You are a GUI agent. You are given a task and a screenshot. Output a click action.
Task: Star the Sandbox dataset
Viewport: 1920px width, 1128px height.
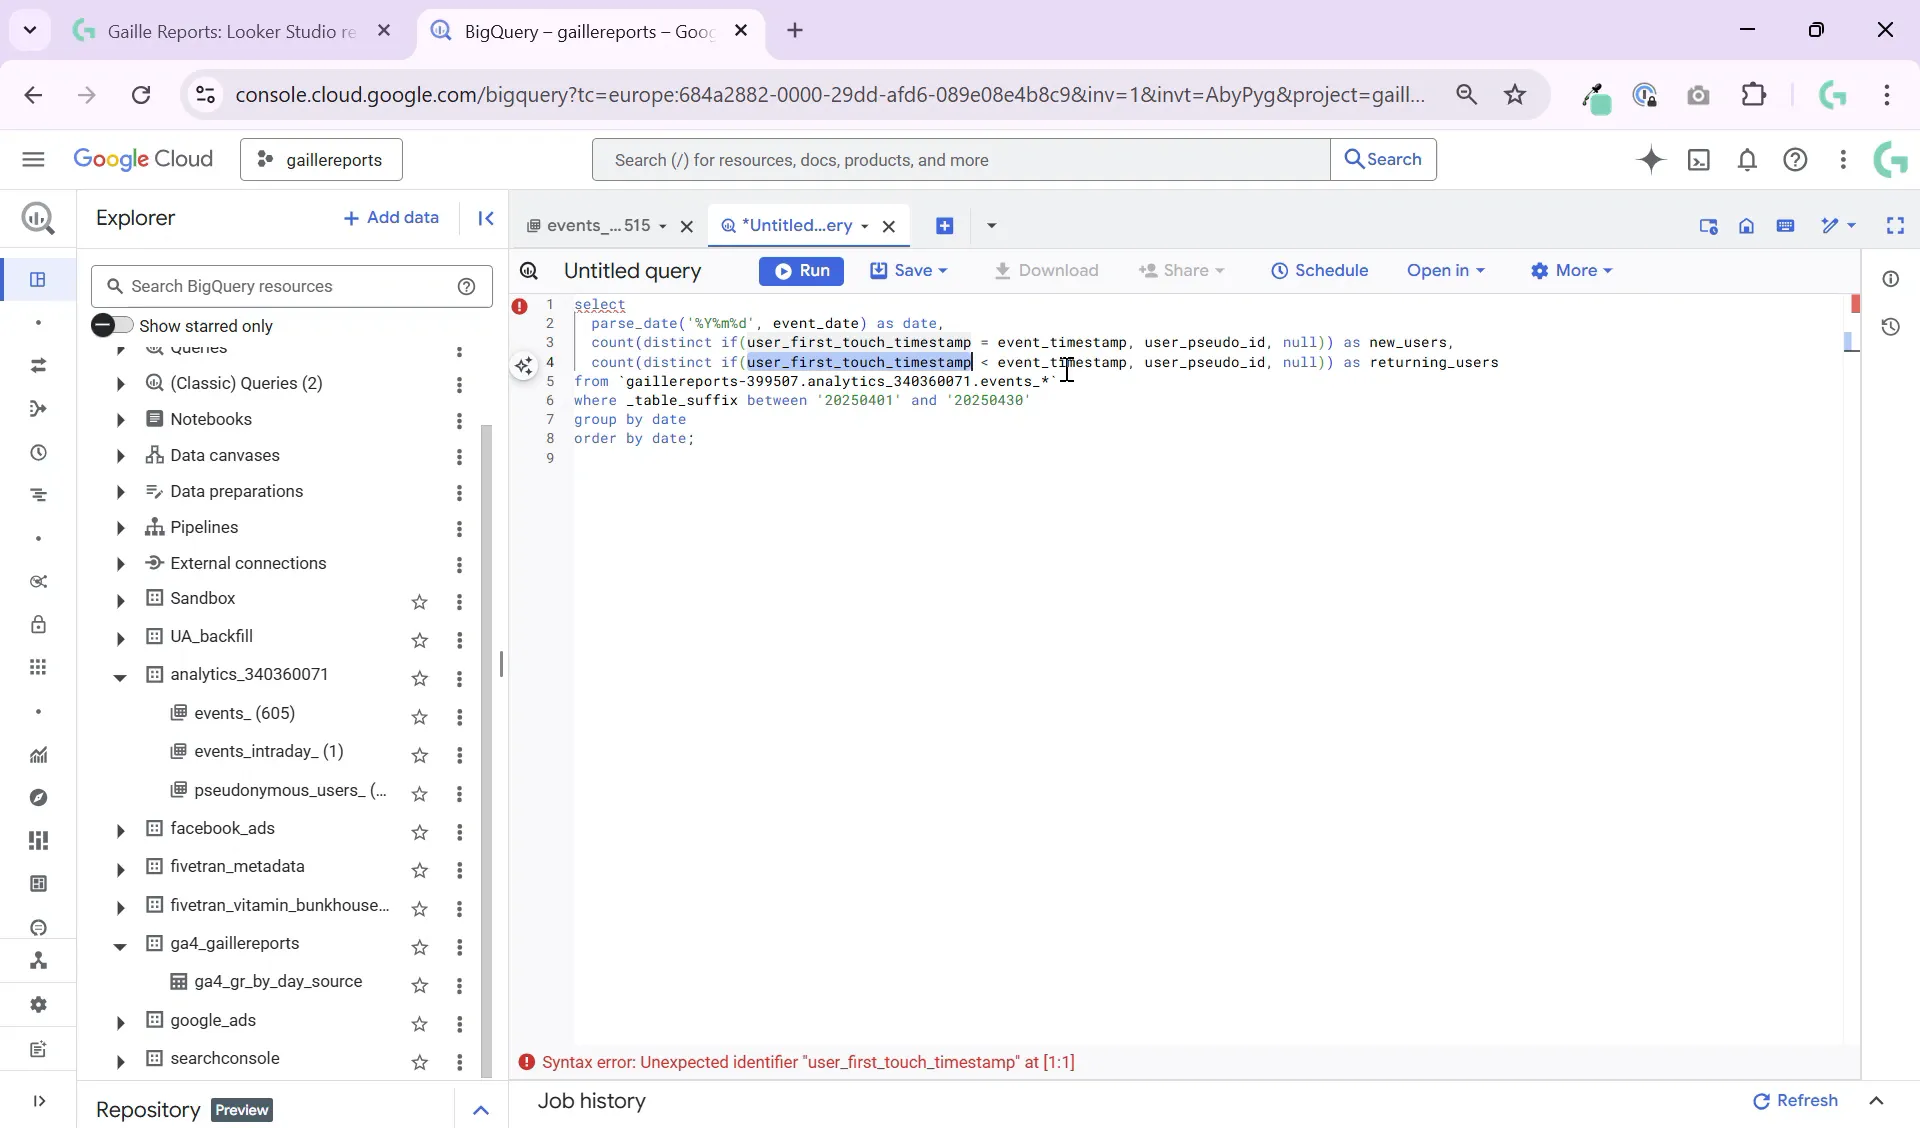420,602
